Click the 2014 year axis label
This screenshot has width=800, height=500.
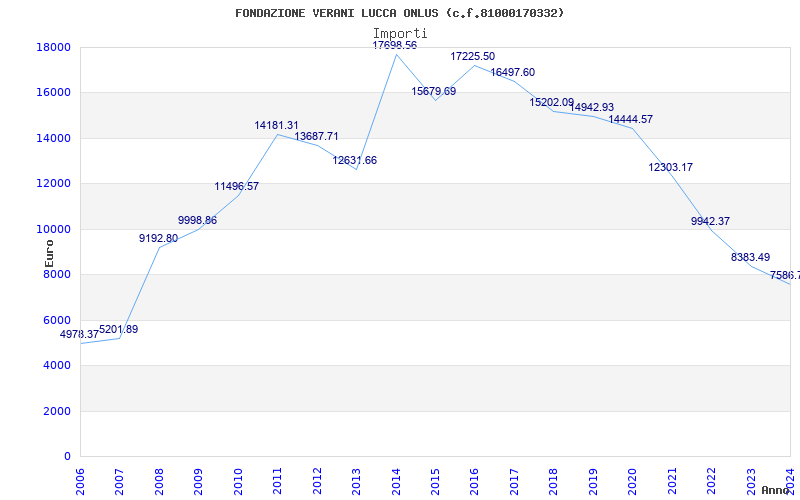(x=396, y=481)
